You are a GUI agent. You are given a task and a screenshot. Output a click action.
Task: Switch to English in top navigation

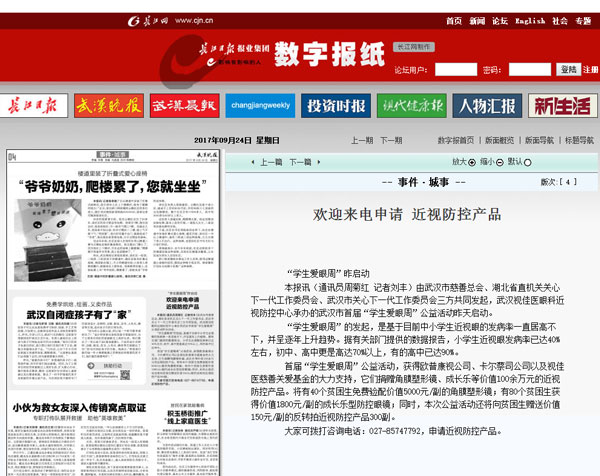coord(530,21)
